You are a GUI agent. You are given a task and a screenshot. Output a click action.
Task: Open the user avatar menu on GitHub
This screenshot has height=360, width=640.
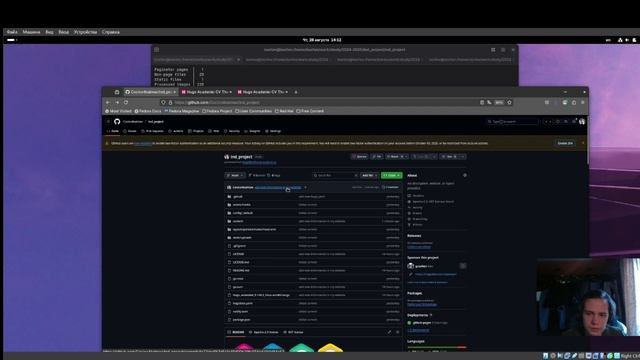tap(582, 122)
